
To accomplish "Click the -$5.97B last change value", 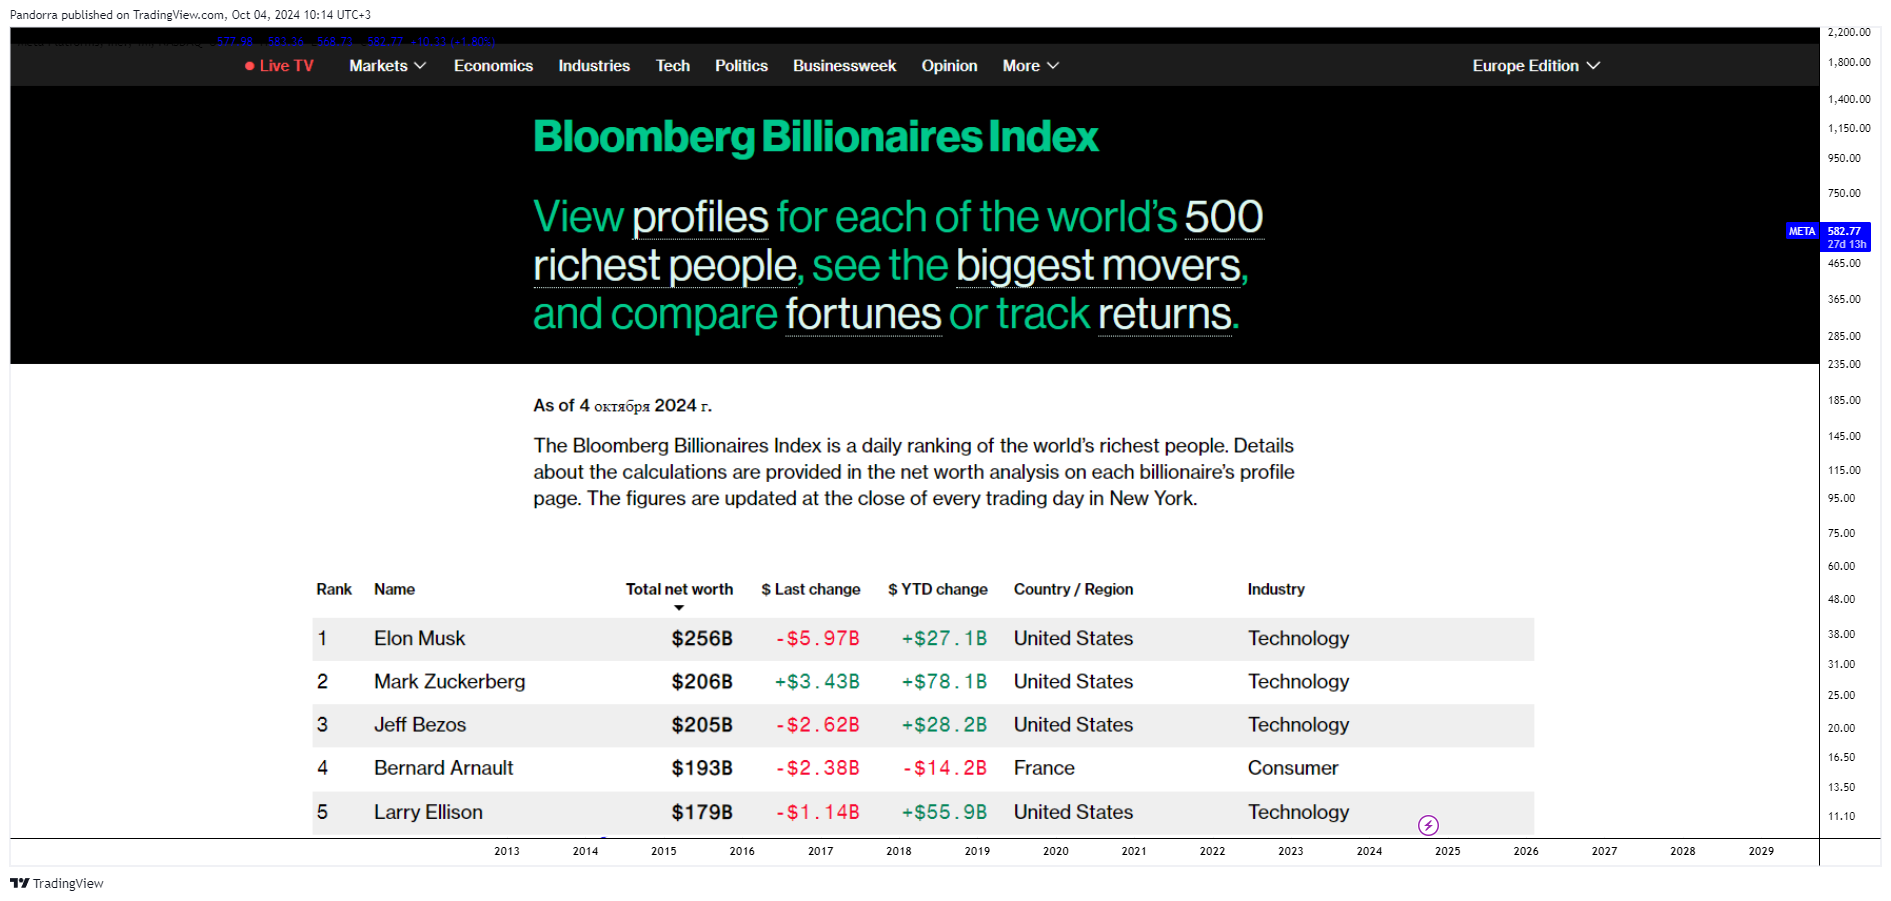I will click(x=817, y=639).
